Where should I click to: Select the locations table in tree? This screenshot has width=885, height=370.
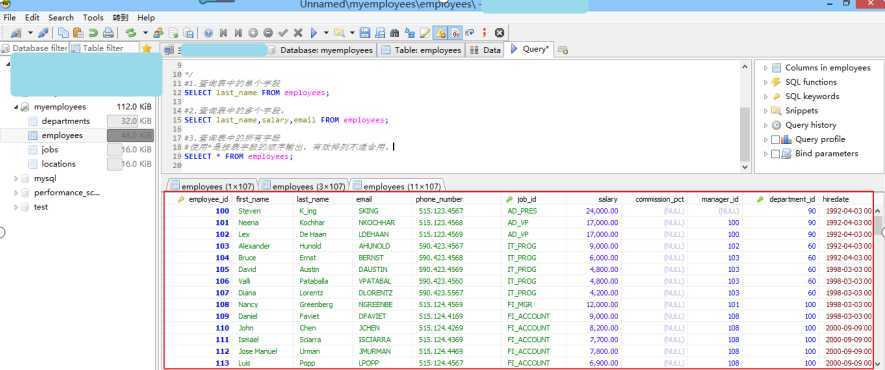tap(58, 164)
